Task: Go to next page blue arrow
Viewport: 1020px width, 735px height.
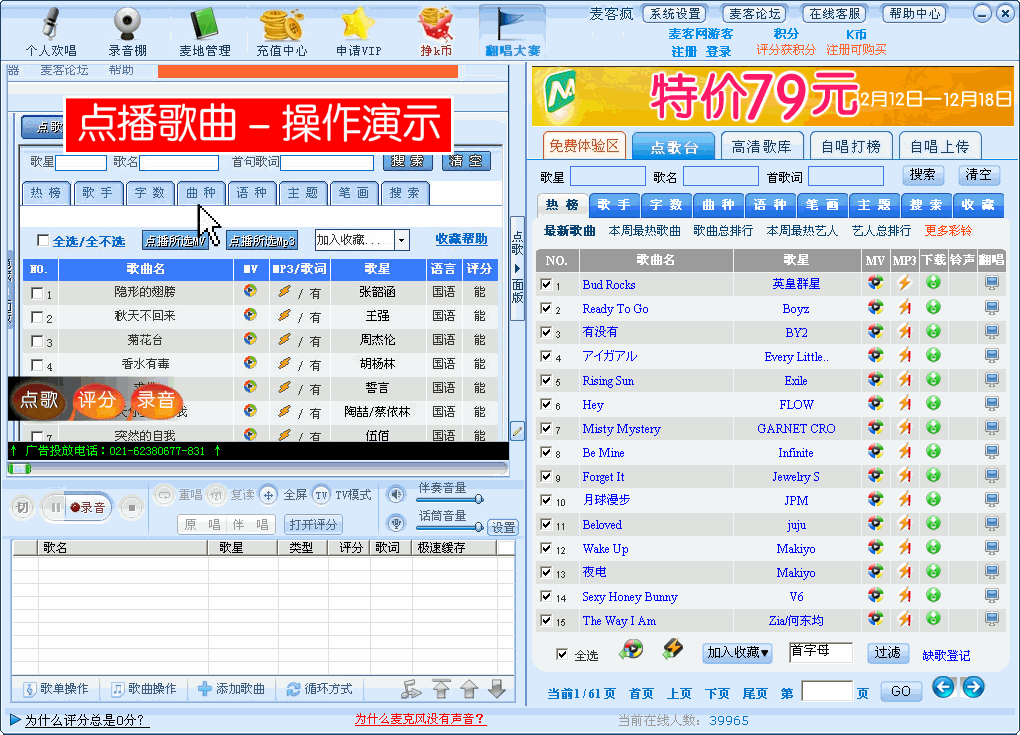Action: (x=973, y=686)
